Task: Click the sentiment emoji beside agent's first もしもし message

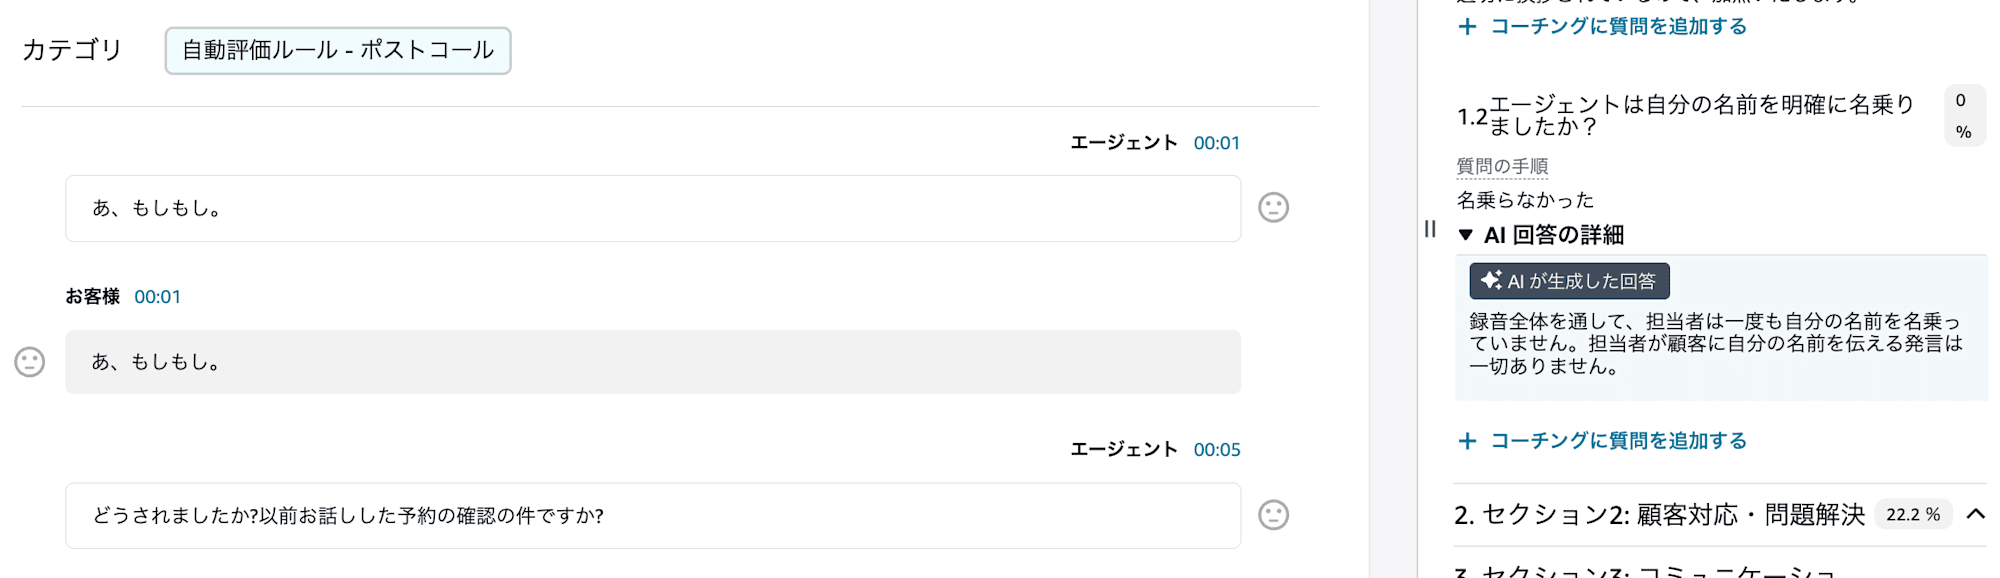Action: [1272, 208]
